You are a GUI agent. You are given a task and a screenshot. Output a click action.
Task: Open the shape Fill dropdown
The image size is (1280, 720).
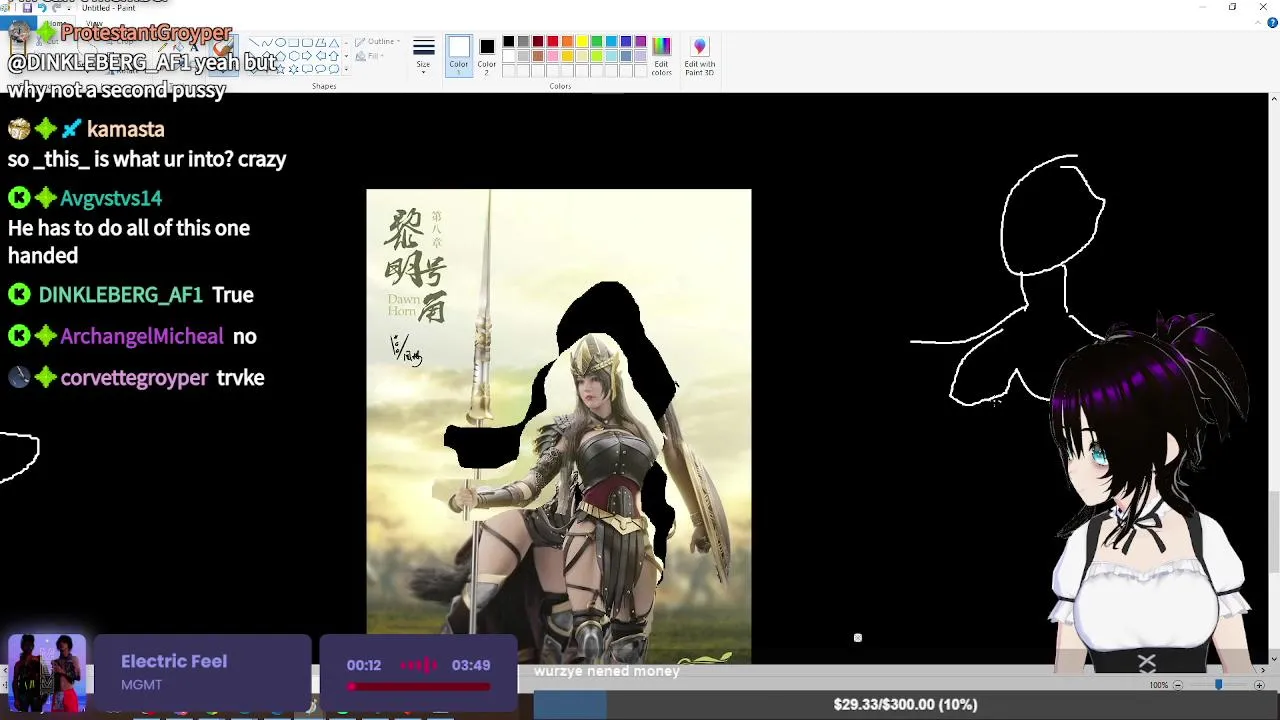pos(370,56)
